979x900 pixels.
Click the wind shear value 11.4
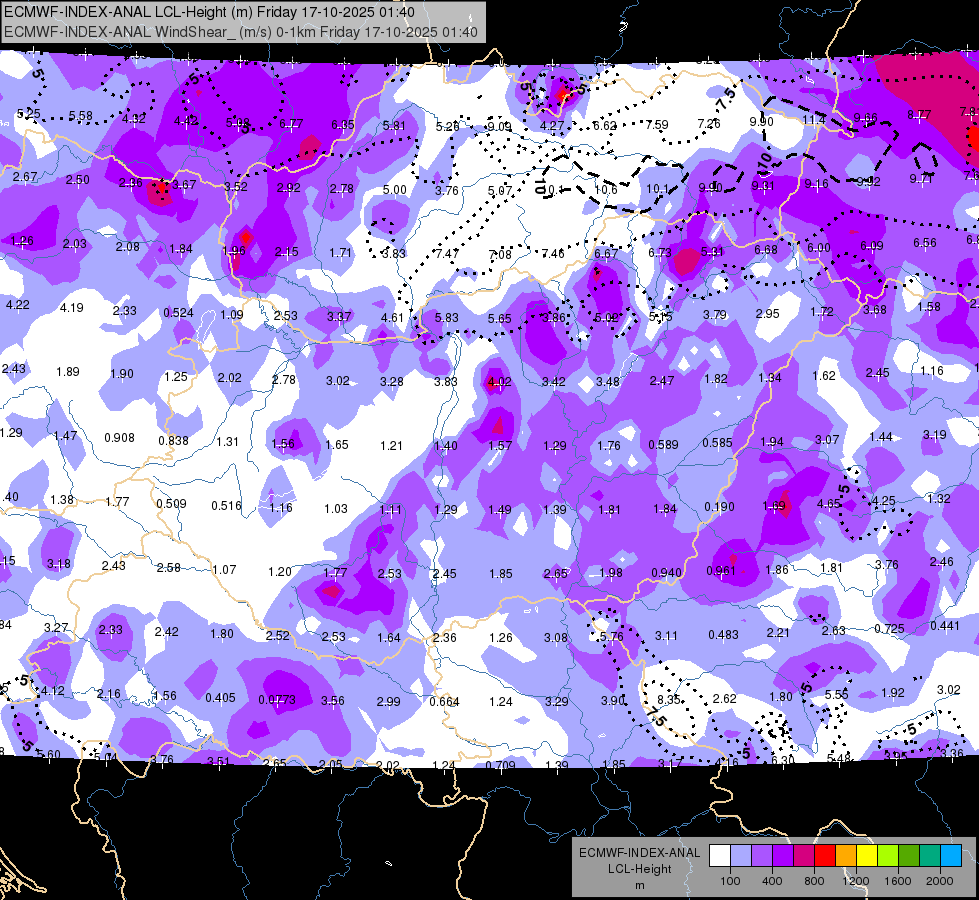coord(814,120)
